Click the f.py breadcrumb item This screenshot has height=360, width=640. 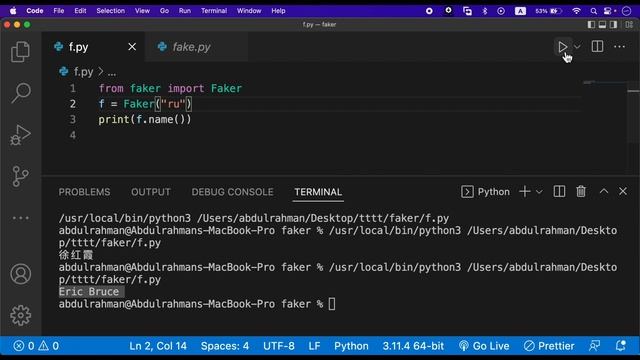[x=83, y=72]
